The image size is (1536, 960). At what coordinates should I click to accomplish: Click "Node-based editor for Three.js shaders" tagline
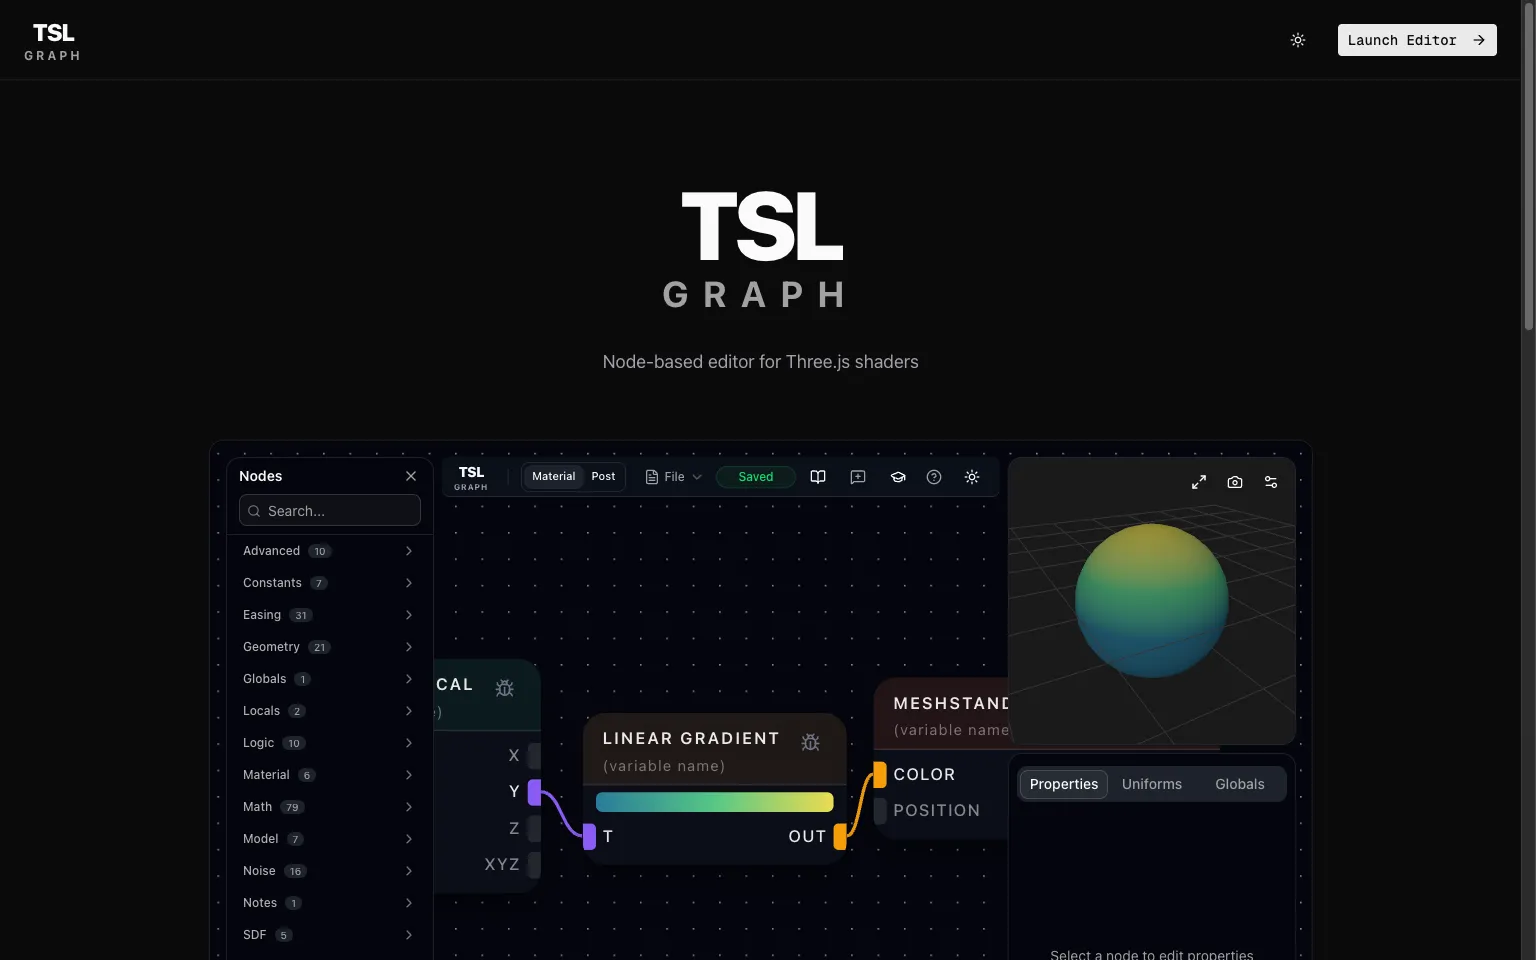point(760,362)
